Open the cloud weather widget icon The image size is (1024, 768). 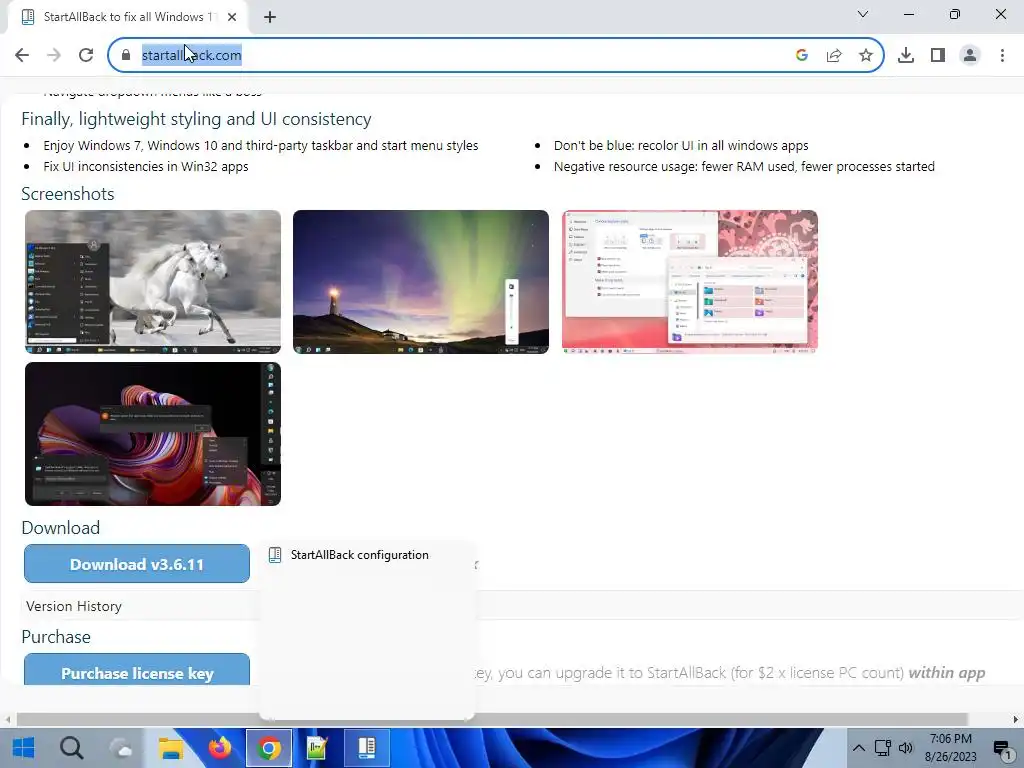(121, 748)
